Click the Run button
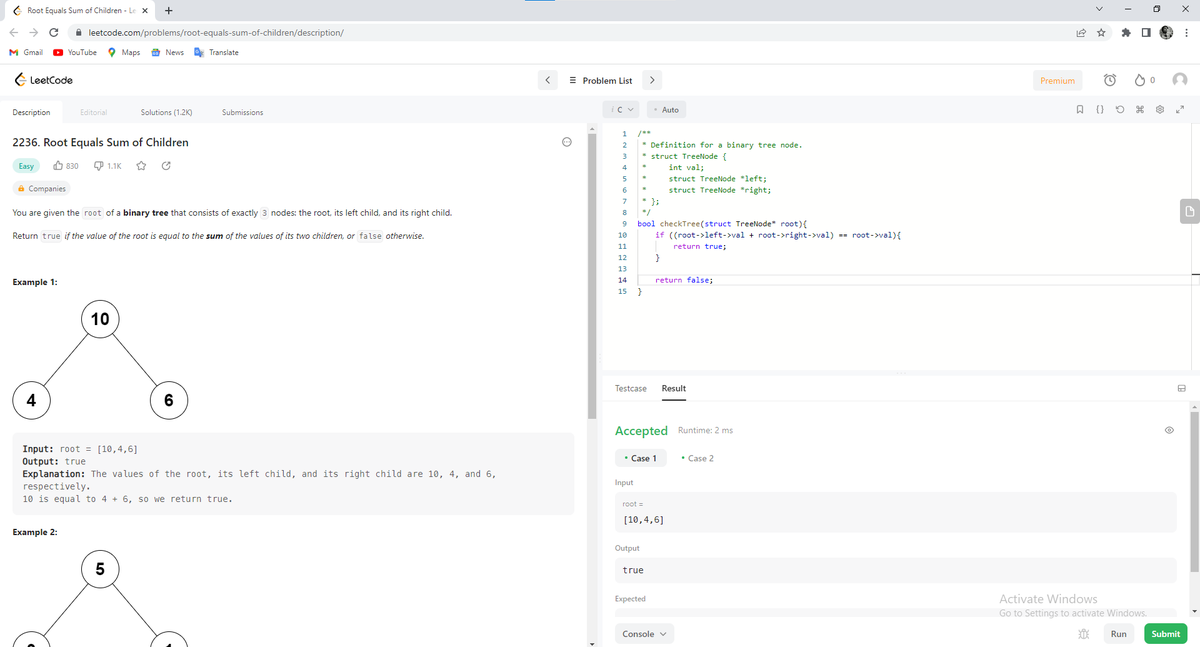Viewport: 1200px width, 647px height. [x=1118, y=634]
